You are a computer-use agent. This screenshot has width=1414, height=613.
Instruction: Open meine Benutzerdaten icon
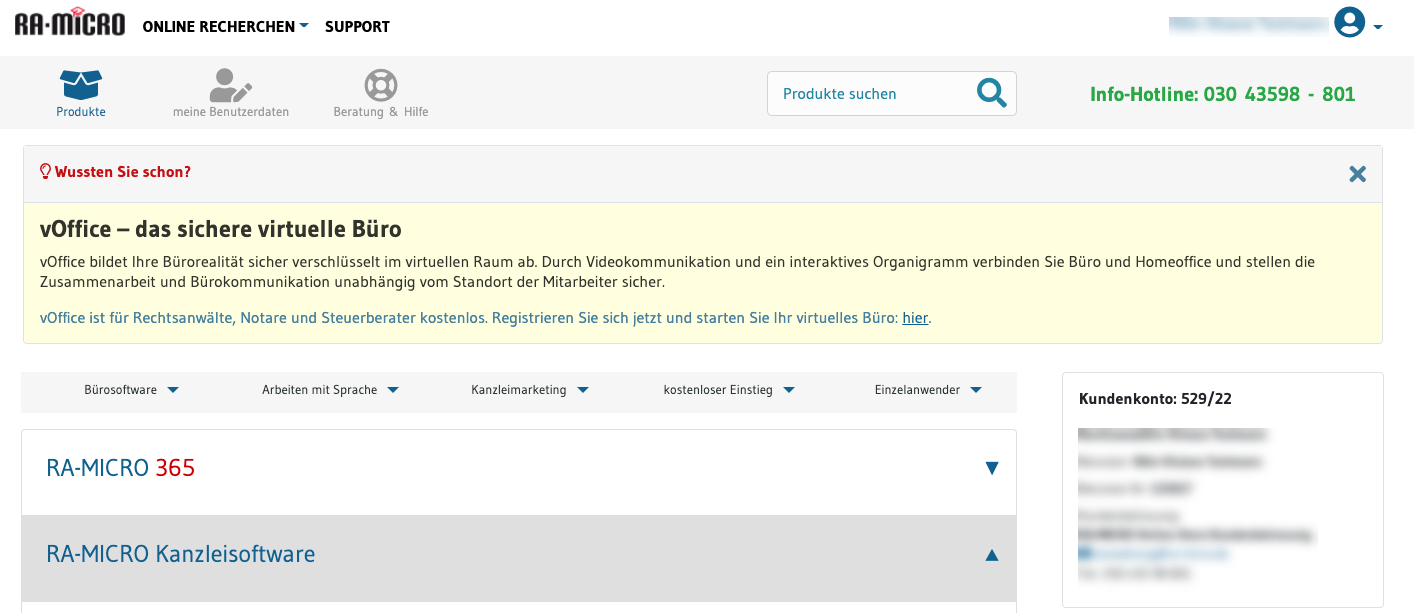coord(231,85)
